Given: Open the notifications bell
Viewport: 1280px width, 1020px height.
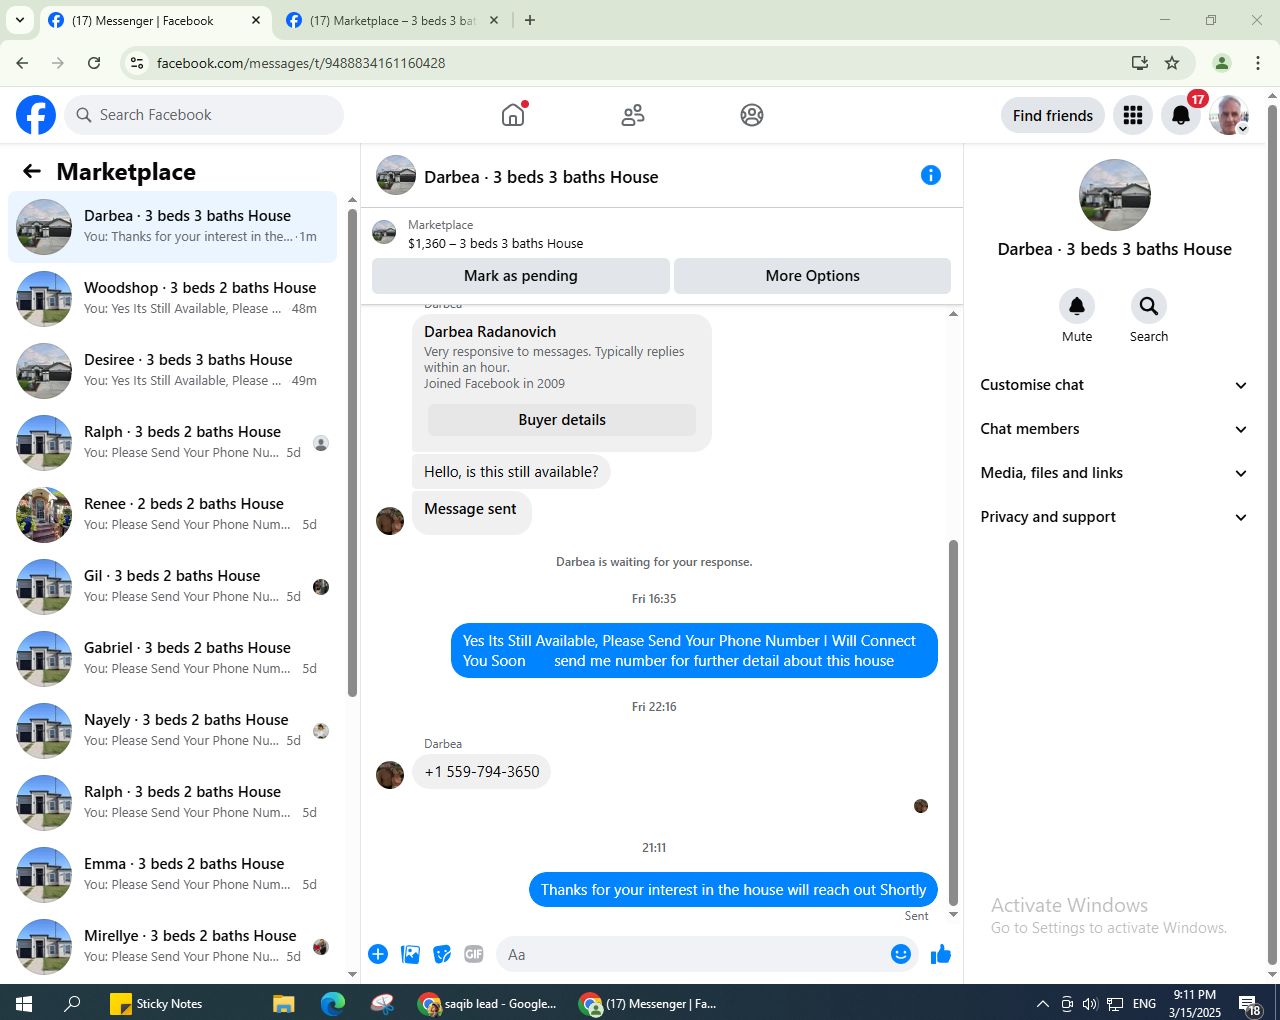Looking at the screenshot, I should pos(1181,115).
